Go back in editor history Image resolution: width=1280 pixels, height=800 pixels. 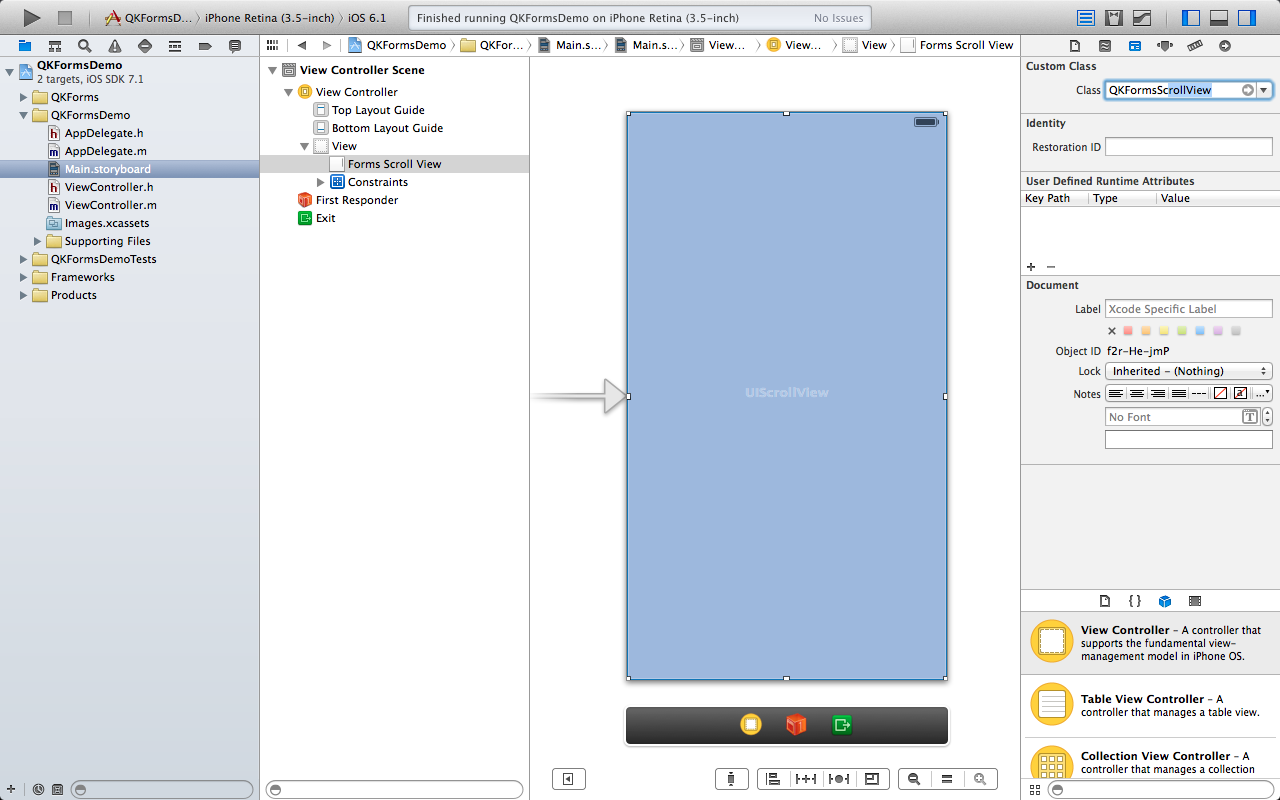click(302, 45)
